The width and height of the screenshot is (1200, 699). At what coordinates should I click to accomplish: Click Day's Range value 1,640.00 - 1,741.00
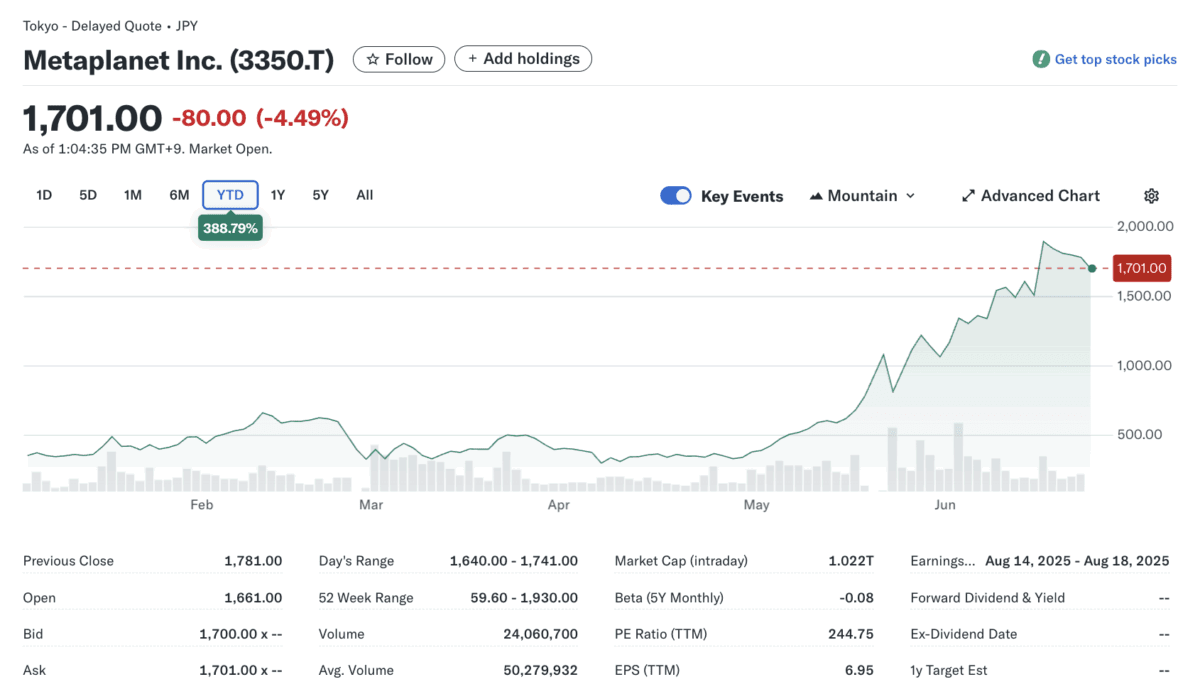tap(514, 561)
